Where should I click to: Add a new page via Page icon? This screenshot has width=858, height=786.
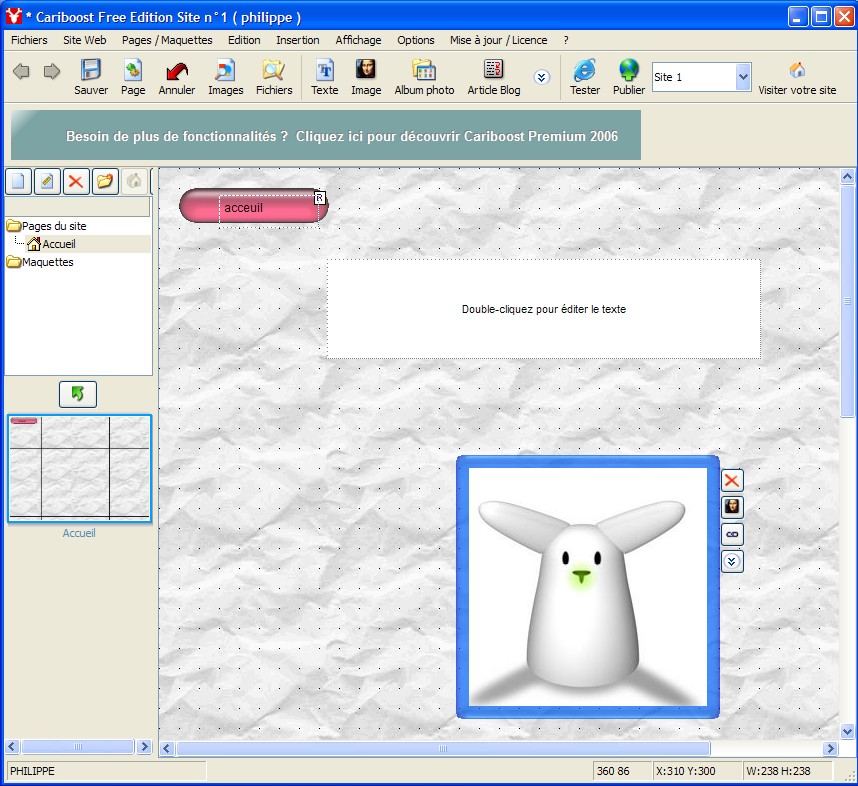tap(133, 77)
